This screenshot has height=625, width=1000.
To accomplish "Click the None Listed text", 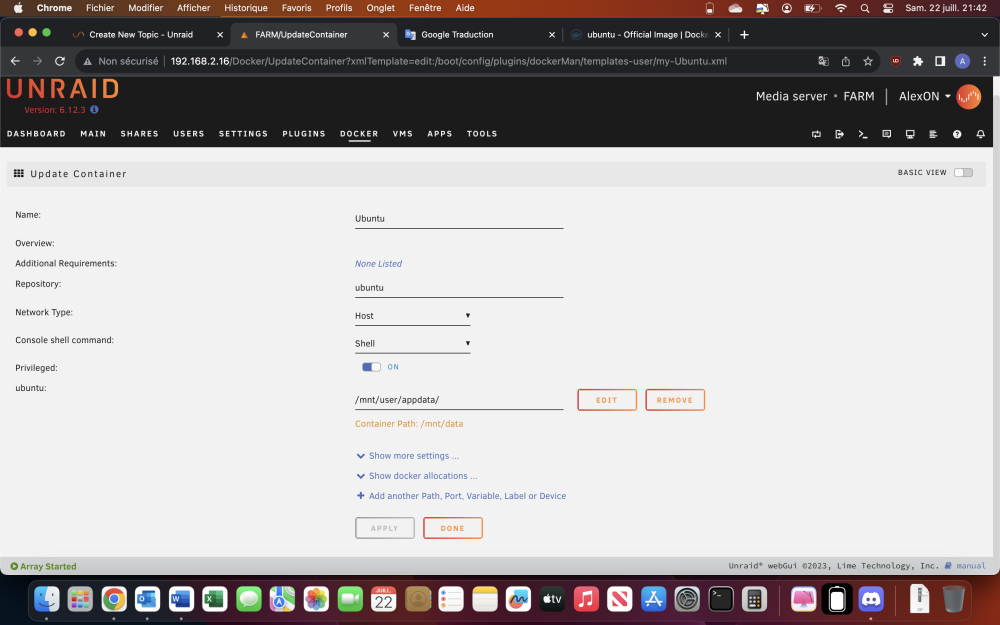I will [378, 263].
